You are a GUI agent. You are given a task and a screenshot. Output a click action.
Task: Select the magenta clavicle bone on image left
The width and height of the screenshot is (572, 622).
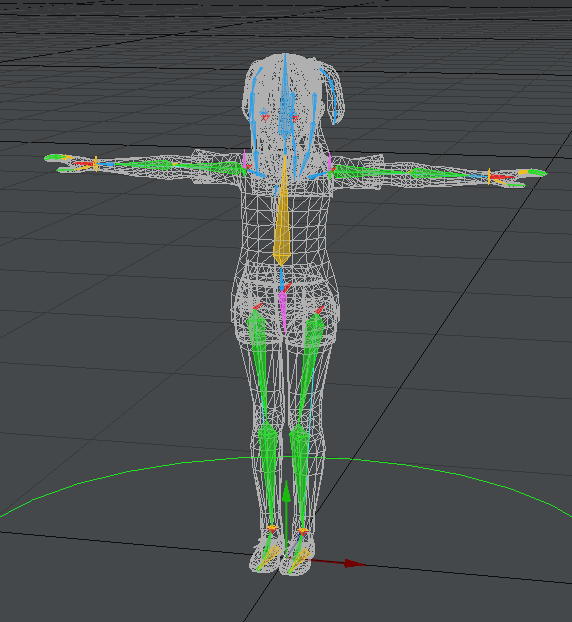244,160
